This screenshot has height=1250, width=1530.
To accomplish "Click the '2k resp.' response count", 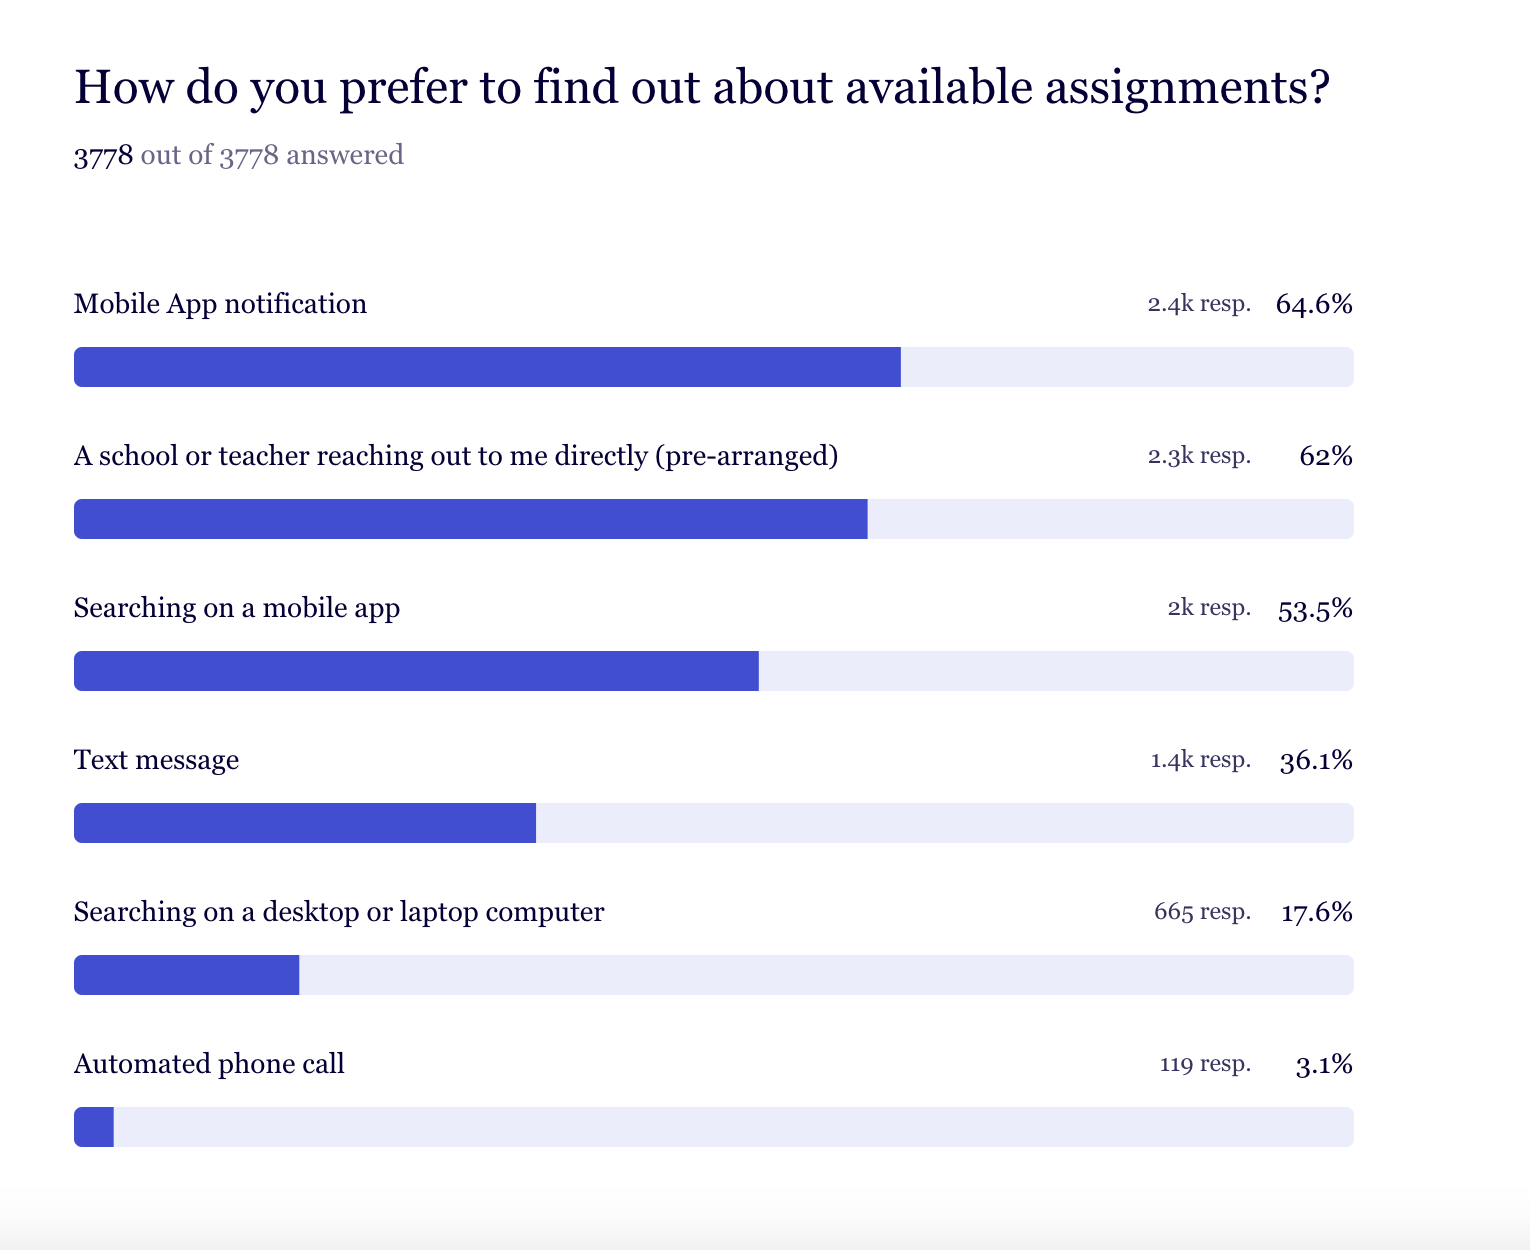I will point(1208,608).
